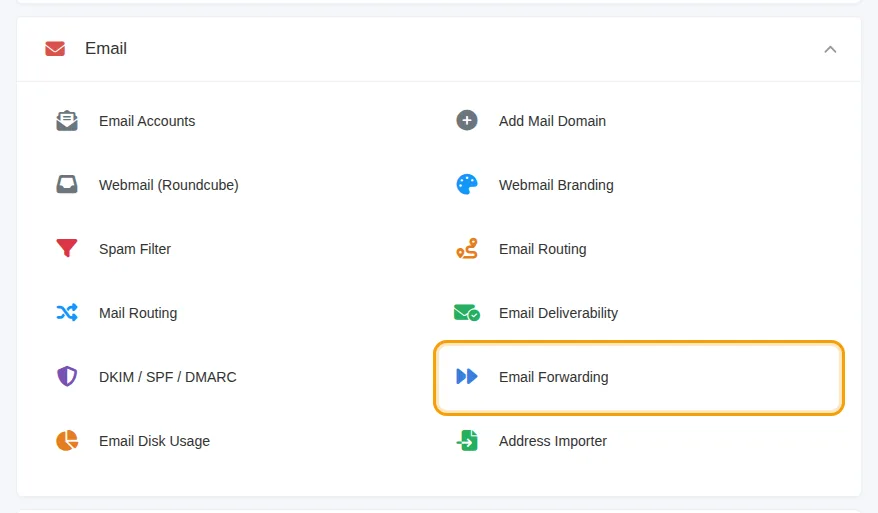The height and width of the screenshot is (513, 878).
Task: Click the Email section title text
Action: click(x=106, y=49)
